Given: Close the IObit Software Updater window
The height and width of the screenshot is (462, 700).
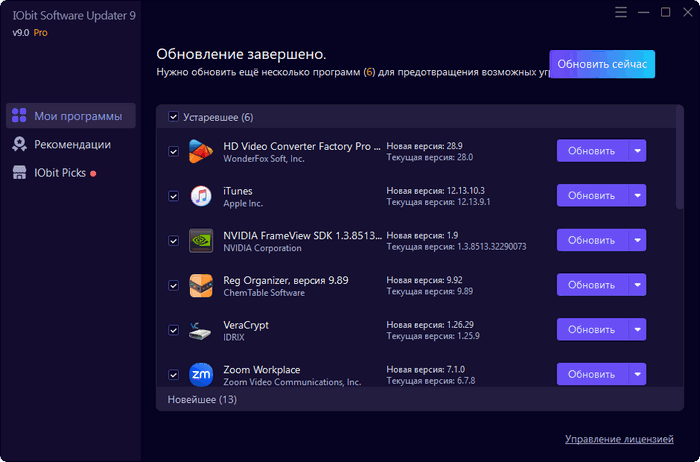Looking at the screenshot, I should coord(688,12).
